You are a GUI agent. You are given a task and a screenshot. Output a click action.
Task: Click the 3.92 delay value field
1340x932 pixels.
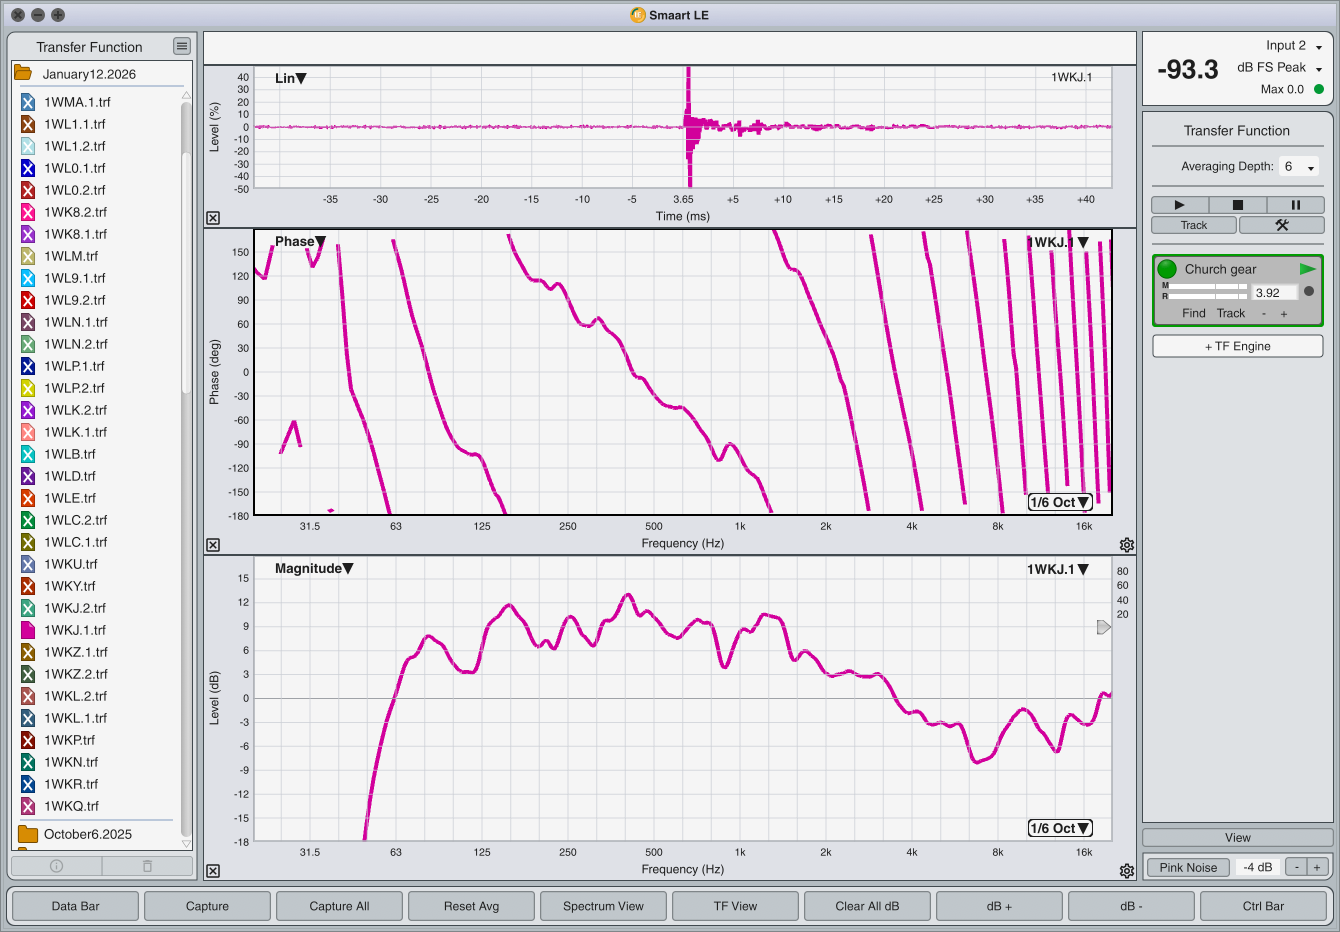1275,292
